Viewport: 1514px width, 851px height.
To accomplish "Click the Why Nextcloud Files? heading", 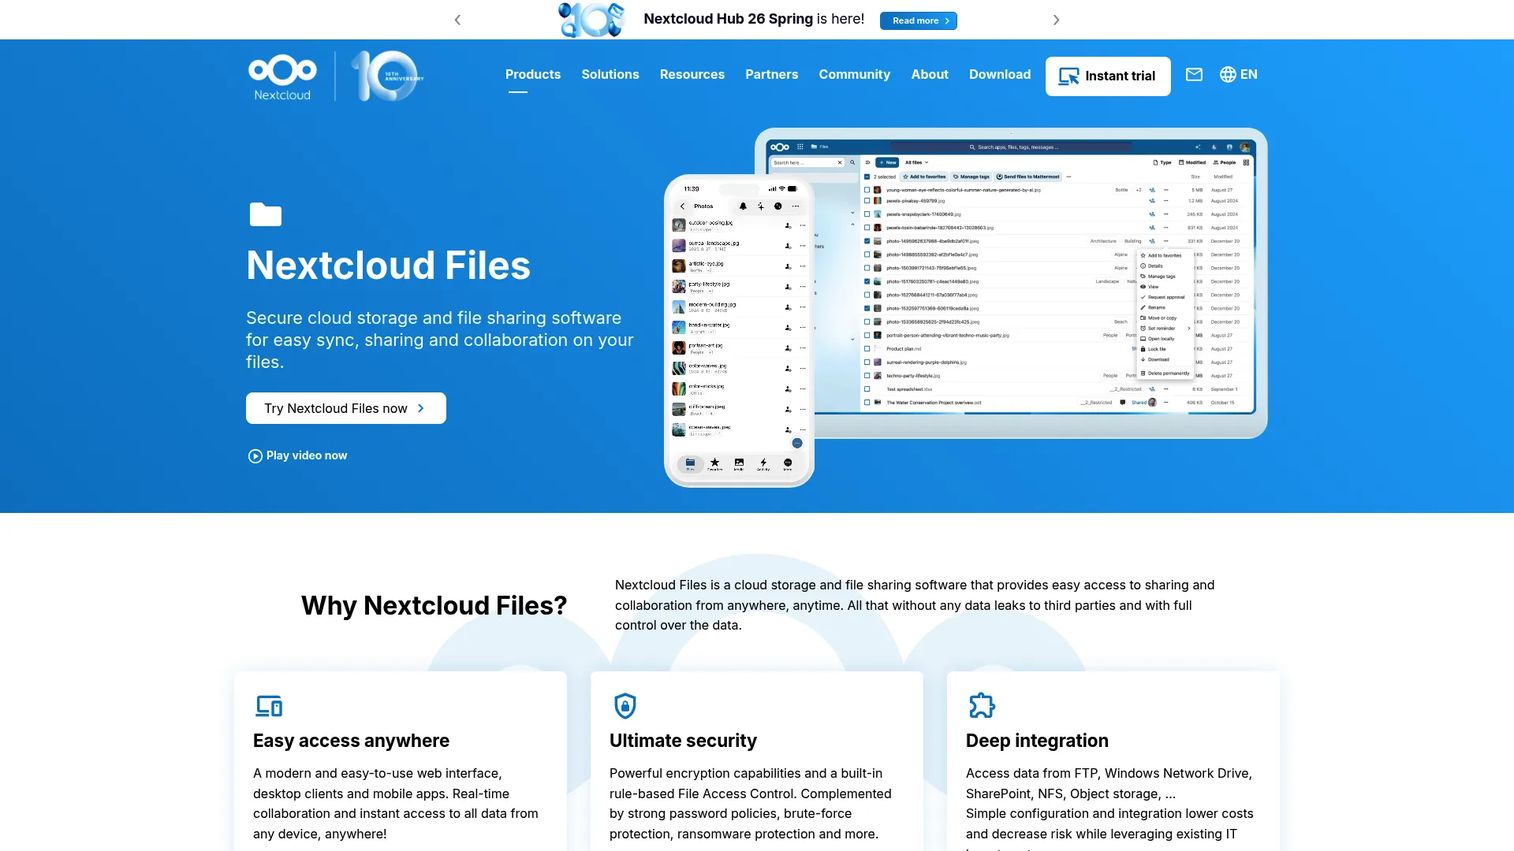I will (434, 606).
